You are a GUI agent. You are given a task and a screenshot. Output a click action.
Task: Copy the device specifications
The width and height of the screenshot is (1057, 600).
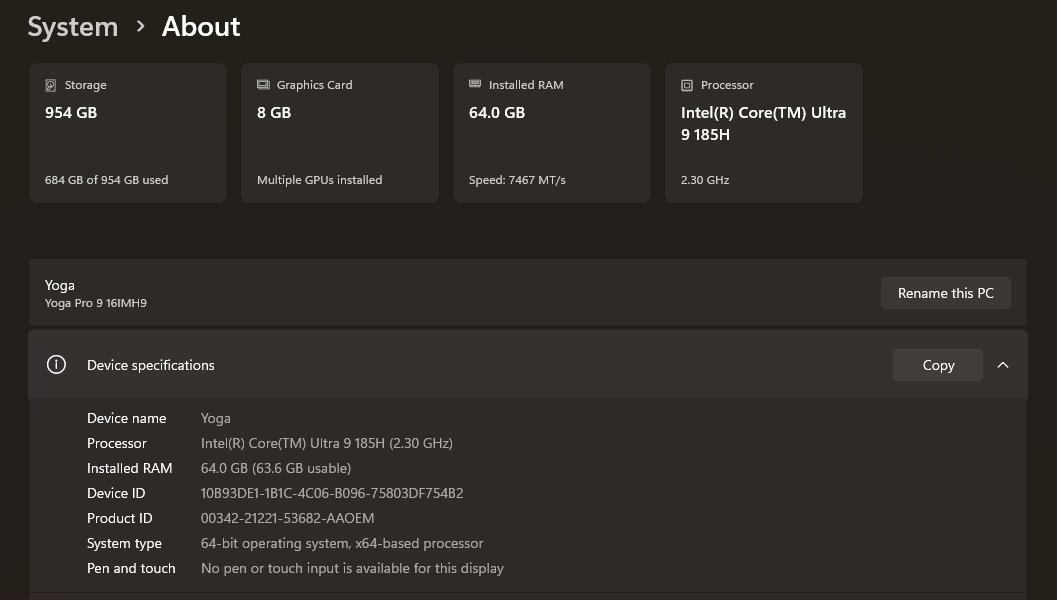coord(937,365)
